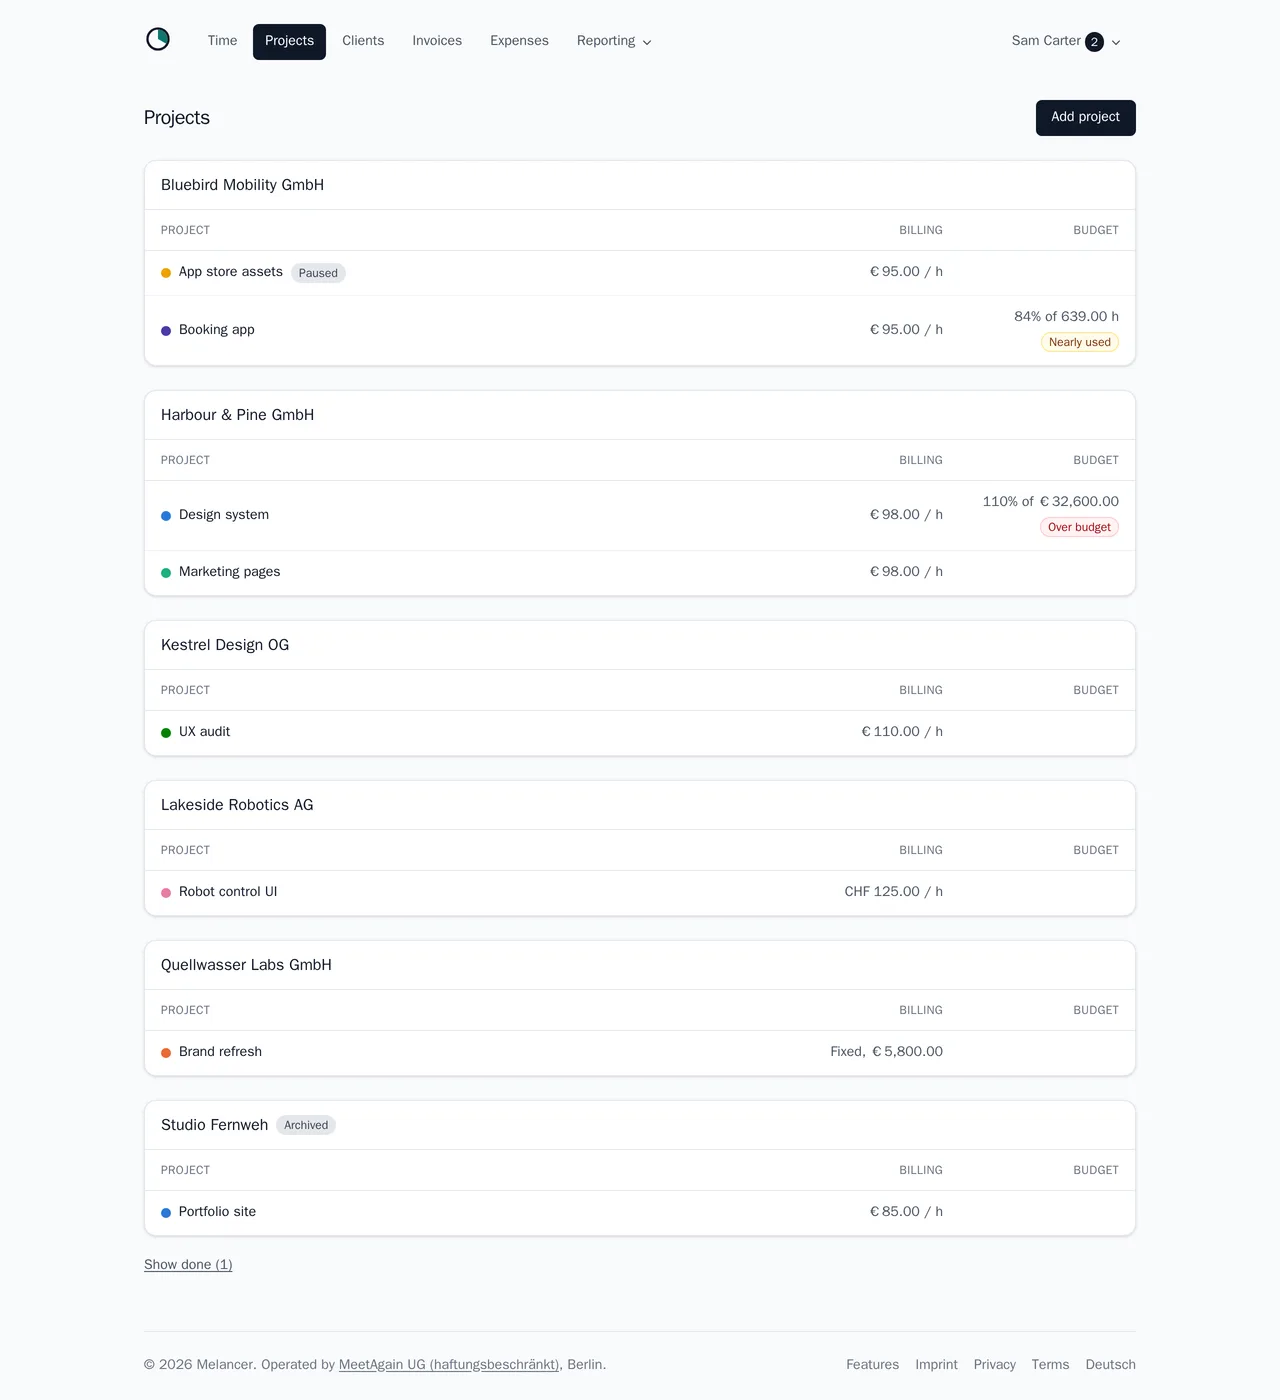Click the notification badge showing 2

[1094, 42]
